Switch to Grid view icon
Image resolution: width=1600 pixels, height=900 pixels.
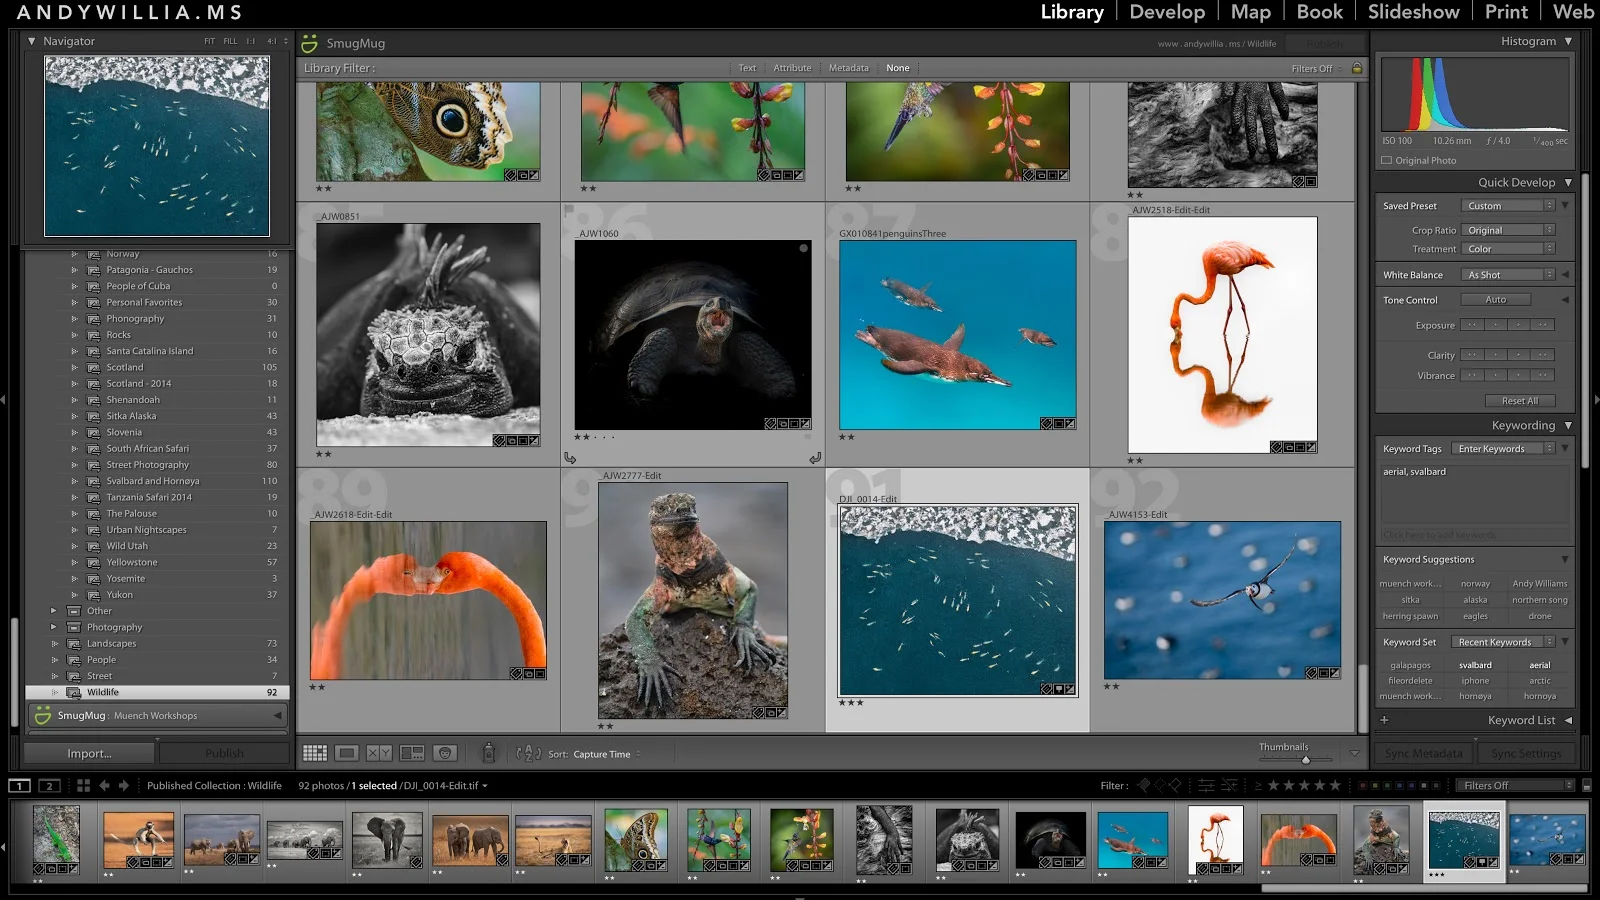315,753
